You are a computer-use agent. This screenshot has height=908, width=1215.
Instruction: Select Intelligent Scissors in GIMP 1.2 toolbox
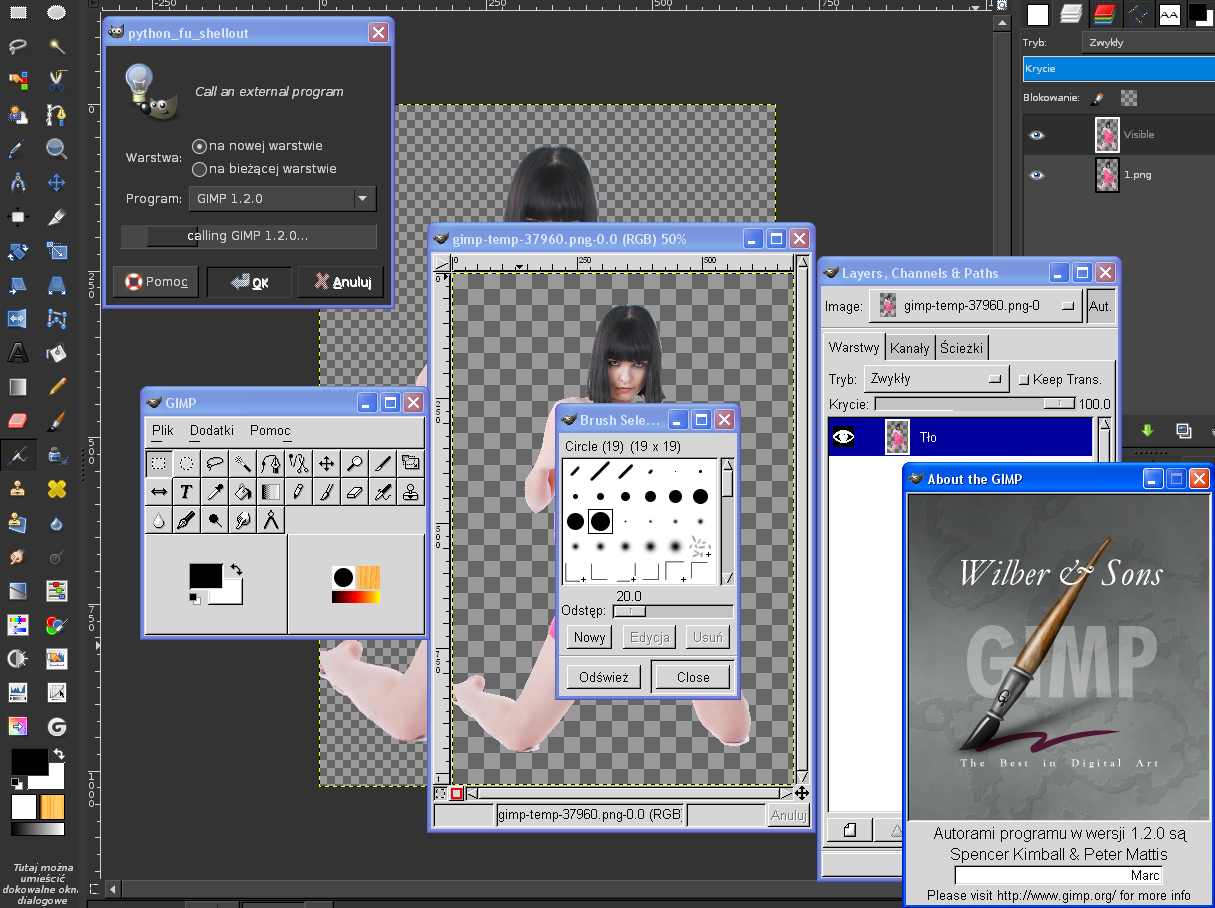[298, 463]
